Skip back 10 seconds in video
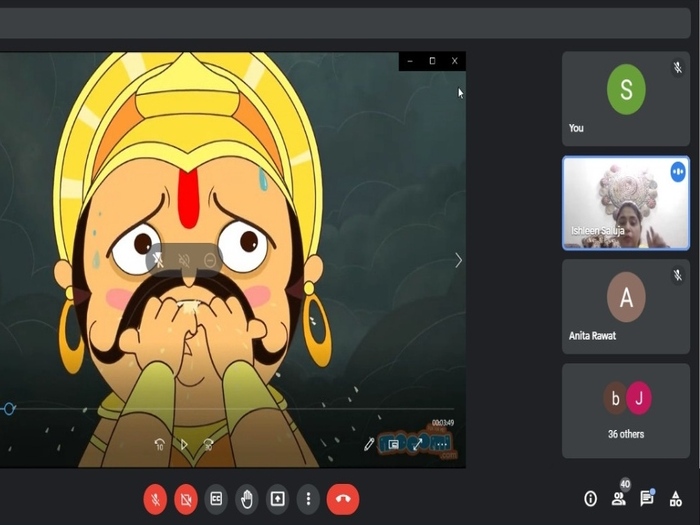This screenshot has width=700, height=525. tap(159, 444)
